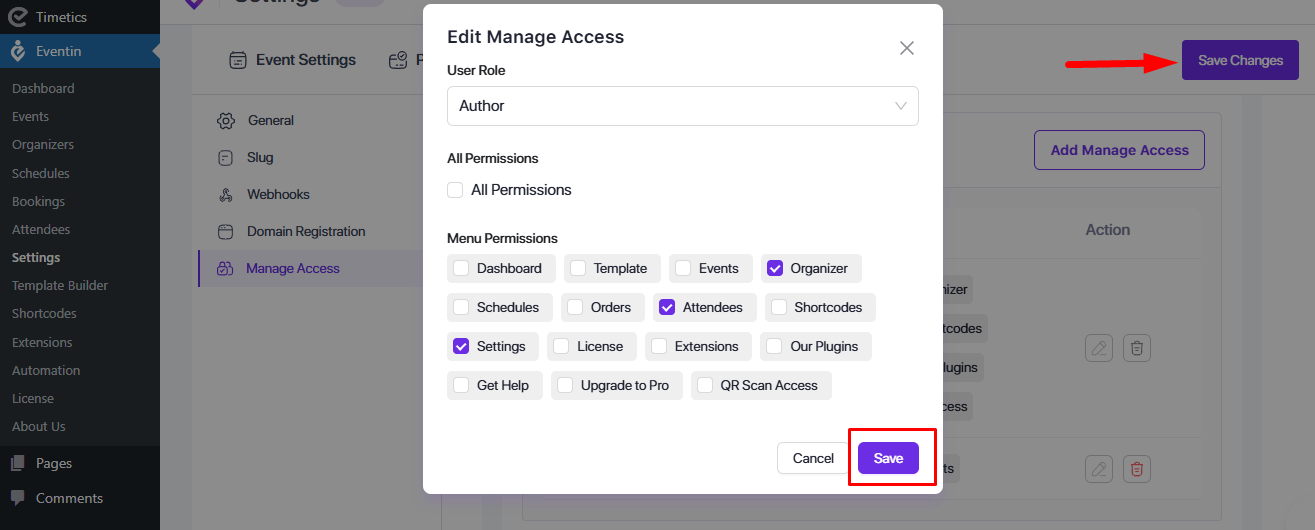Click the Domain Registration icon
The image size is (1315, 530).
[x=225, y=232]
